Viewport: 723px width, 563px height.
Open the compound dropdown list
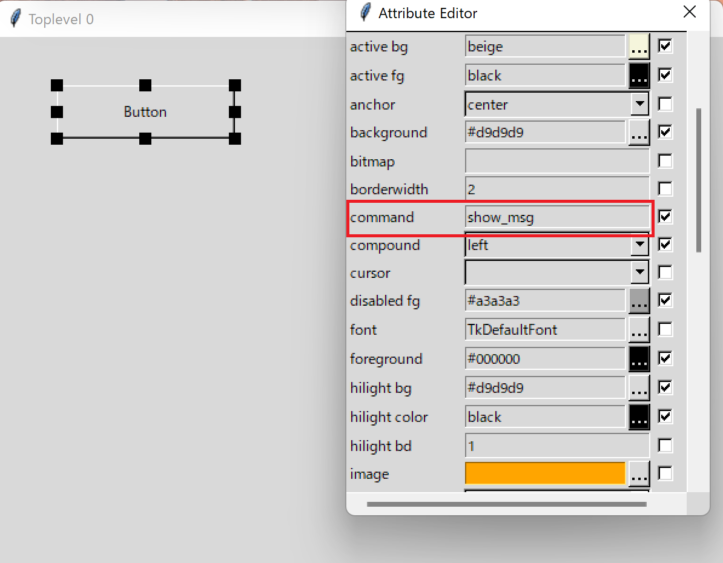coord(640,244)
